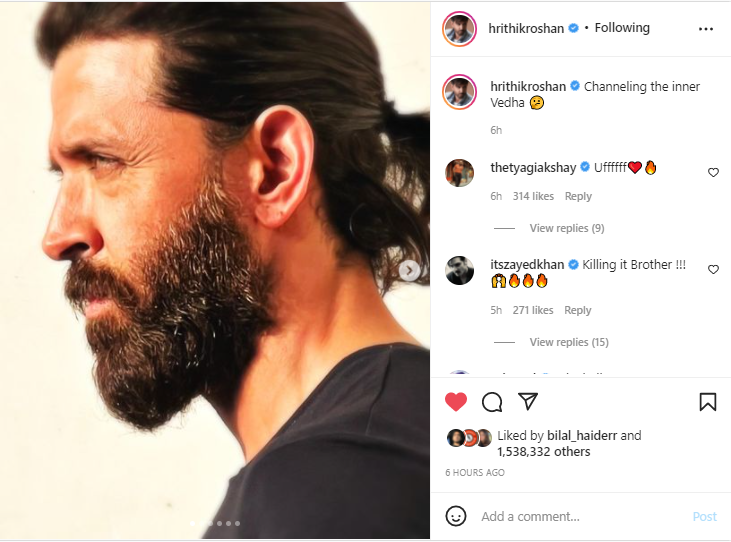Open hrithikroshan profile from the header username
This screenshot has height=542, width=731.
[526, 28]
